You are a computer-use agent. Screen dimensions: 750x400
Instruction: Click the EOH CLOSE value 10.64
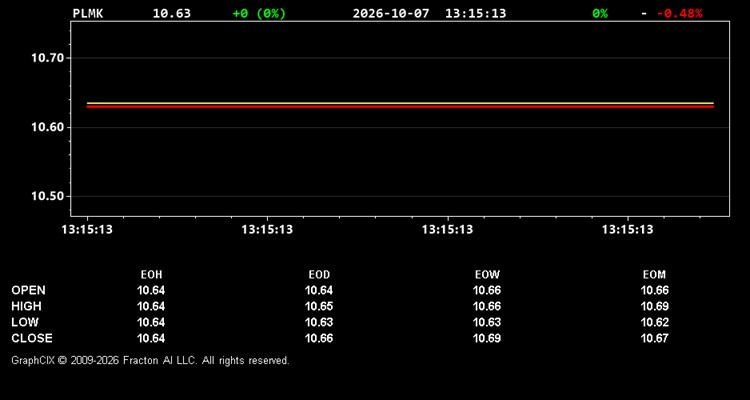[x=151, y=338]
